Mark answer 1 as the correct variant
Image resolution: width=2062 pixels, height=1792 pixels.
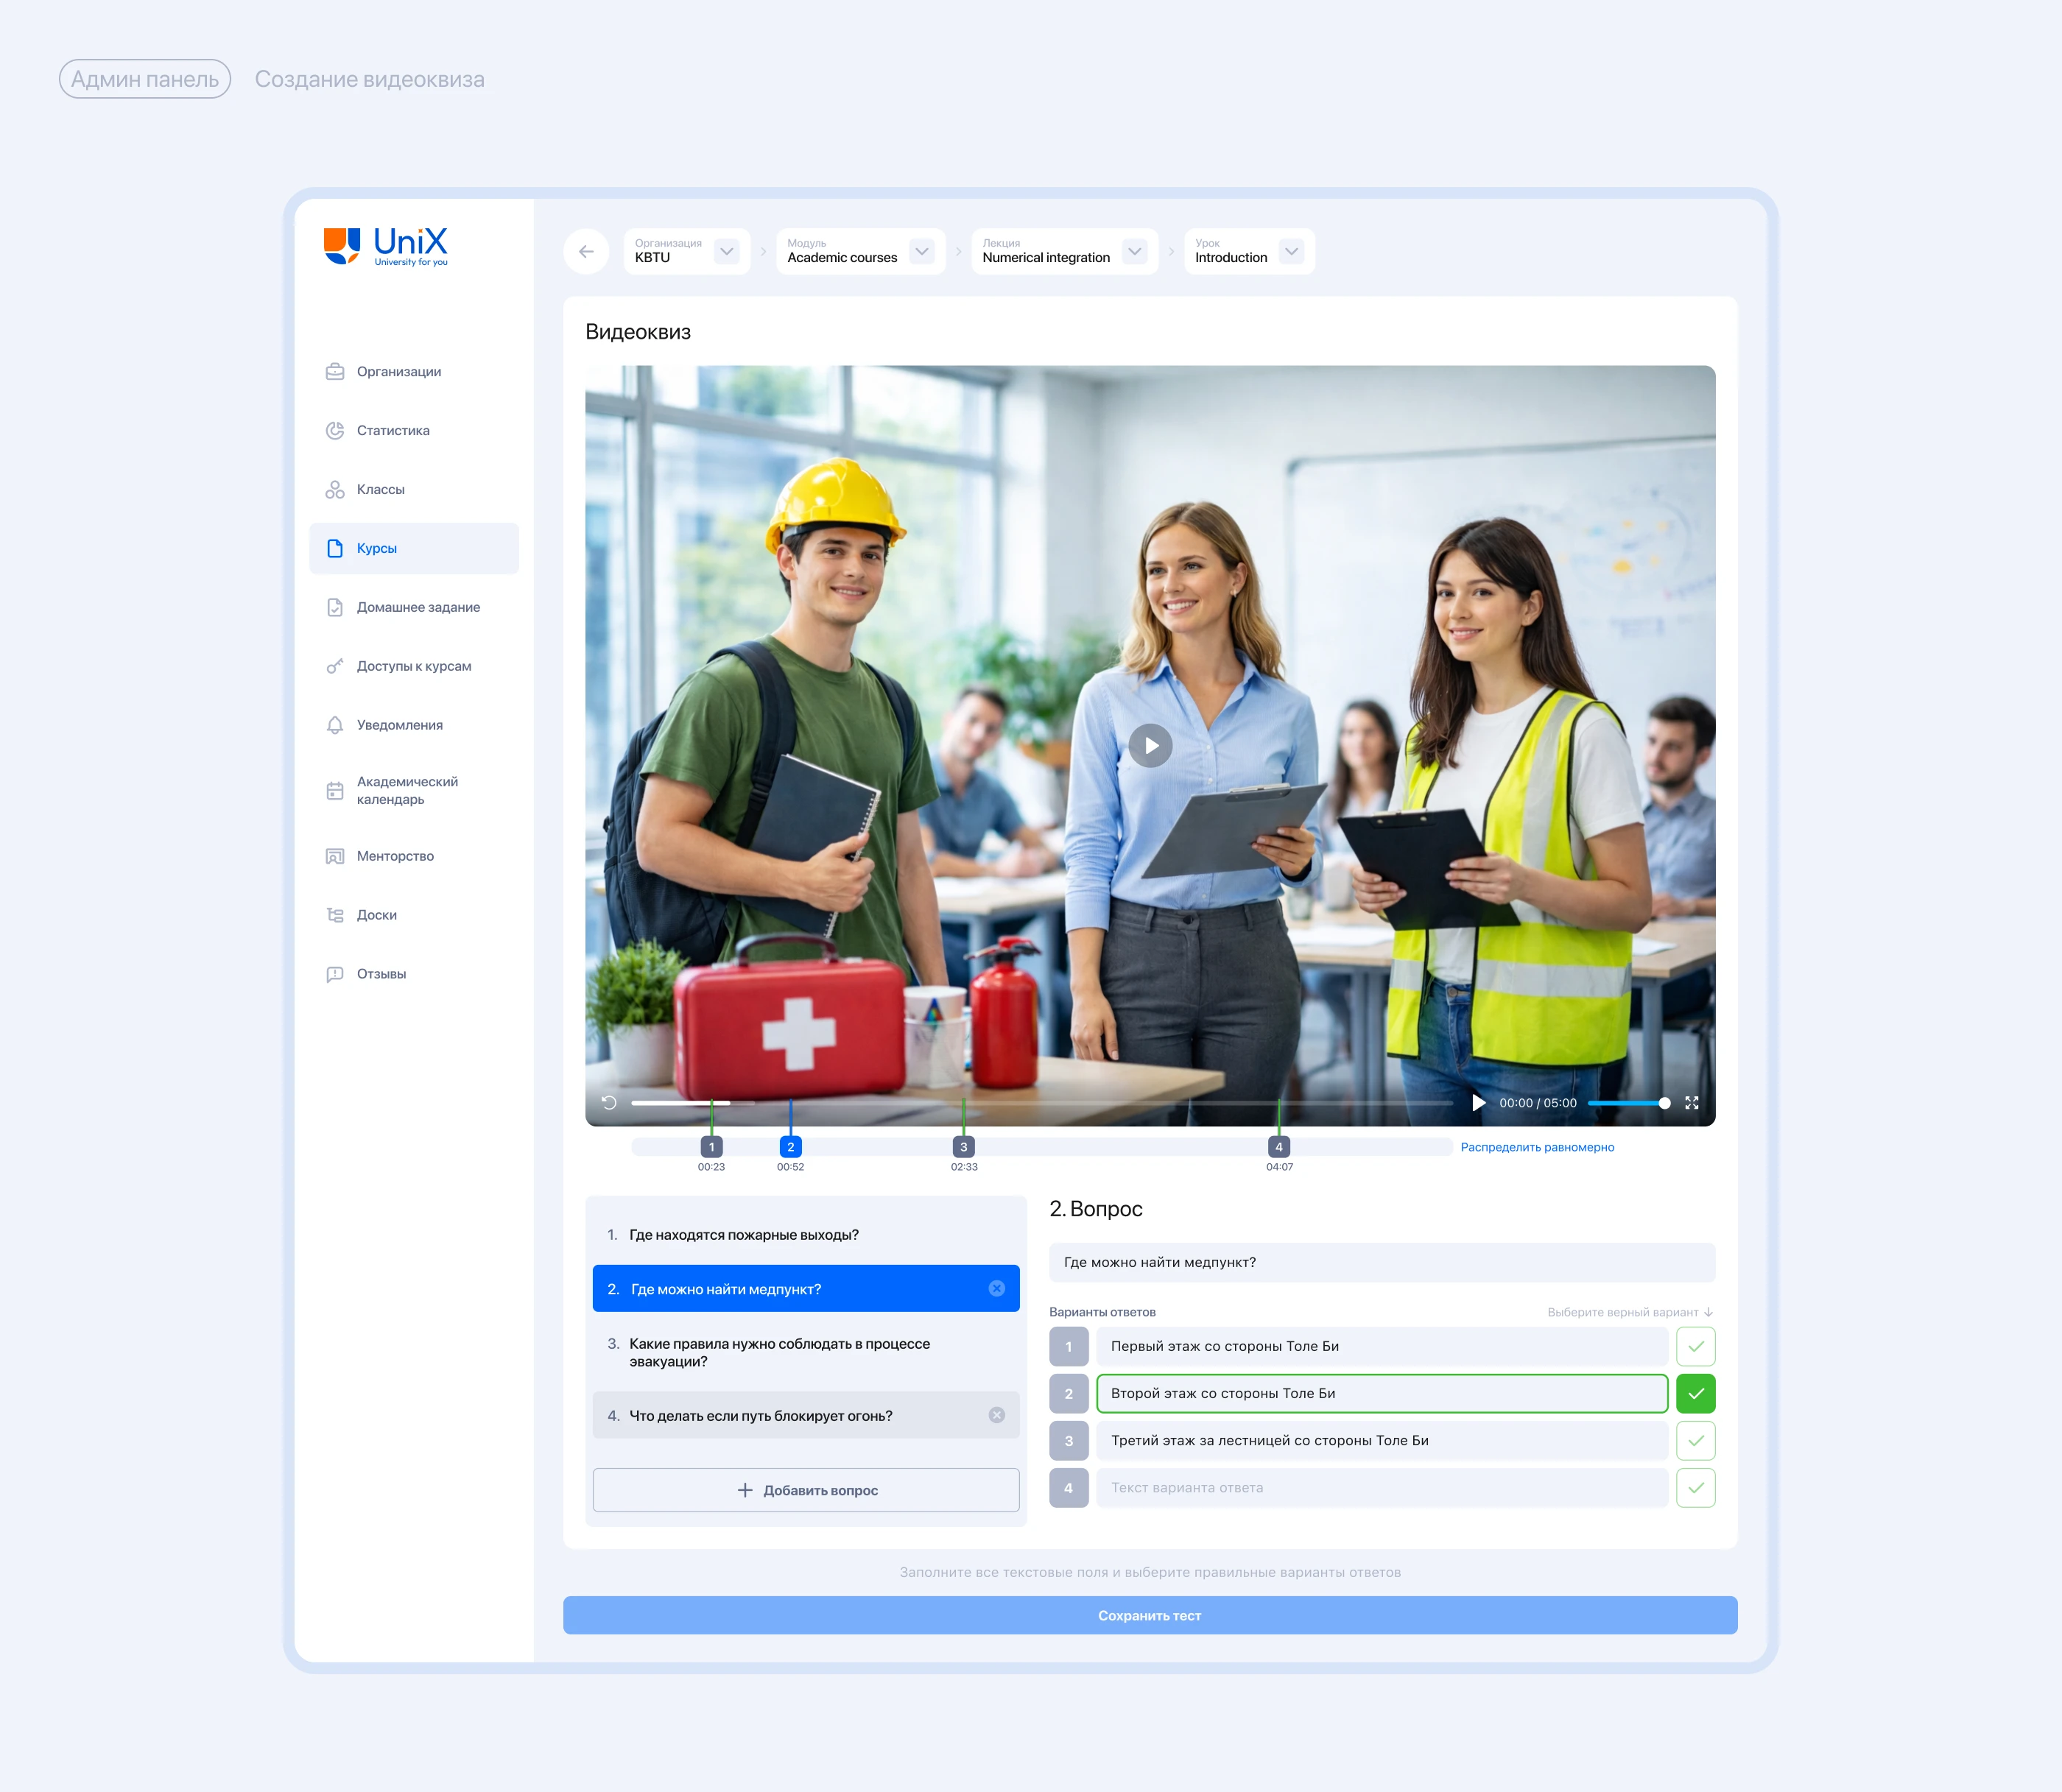[1696, 1347]
